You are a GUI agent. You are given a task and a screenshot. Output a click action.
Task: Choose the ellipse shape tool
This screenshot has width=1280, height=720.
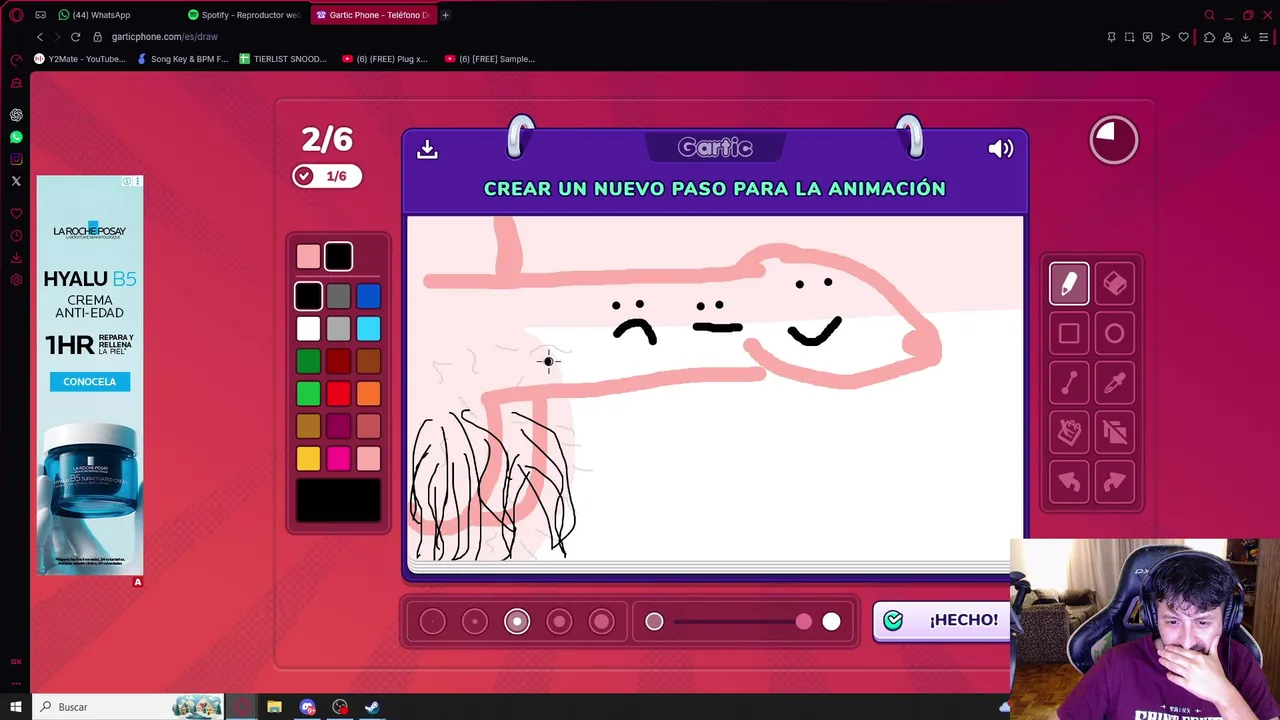tap(1115, 334)
